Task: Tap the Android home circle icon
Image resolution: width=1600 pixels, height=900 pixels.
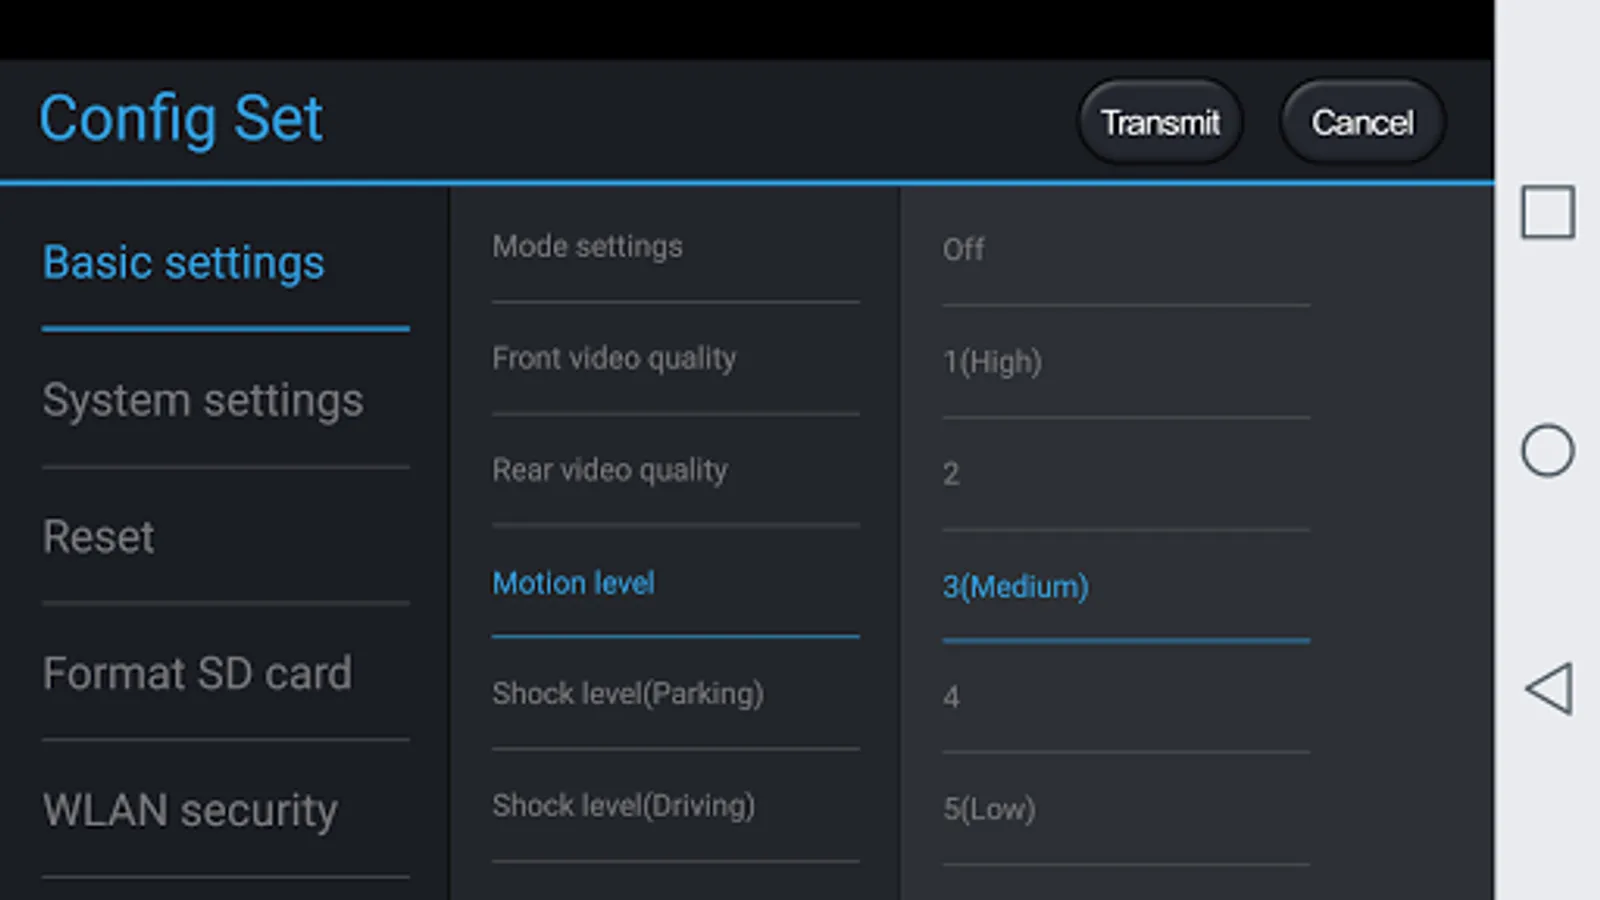Action: pos(1548,450)
